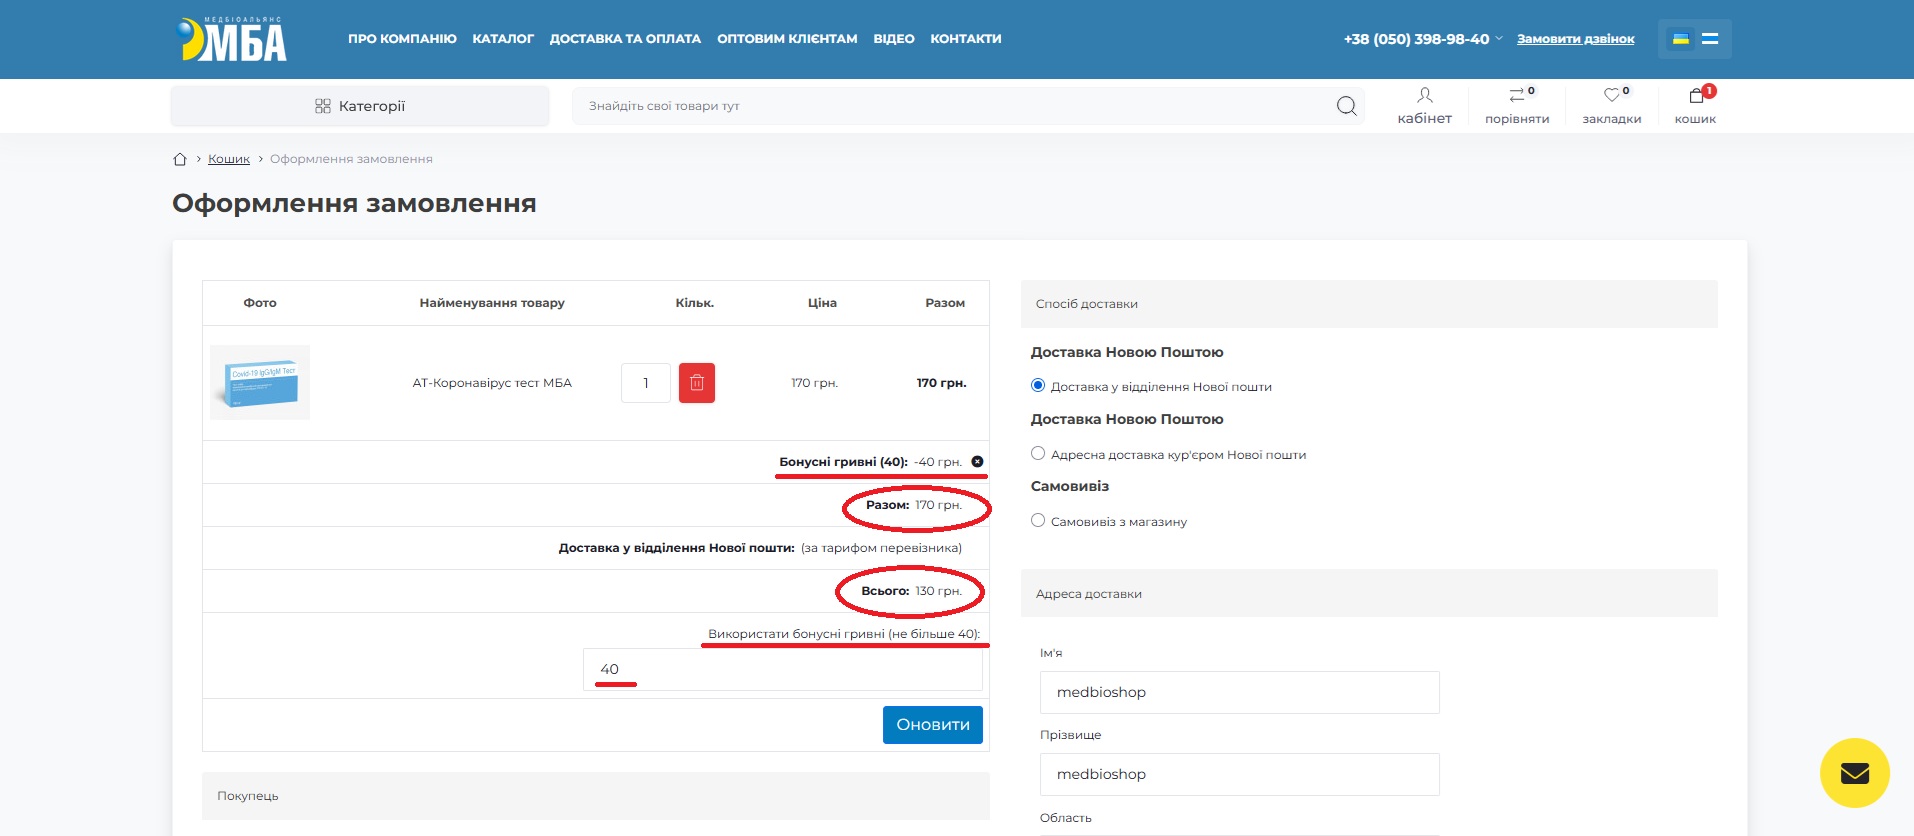Viewport: 1914px width, 836px height.
Task: Select delivery to Nova Poshta branch
Action: 1038,386
